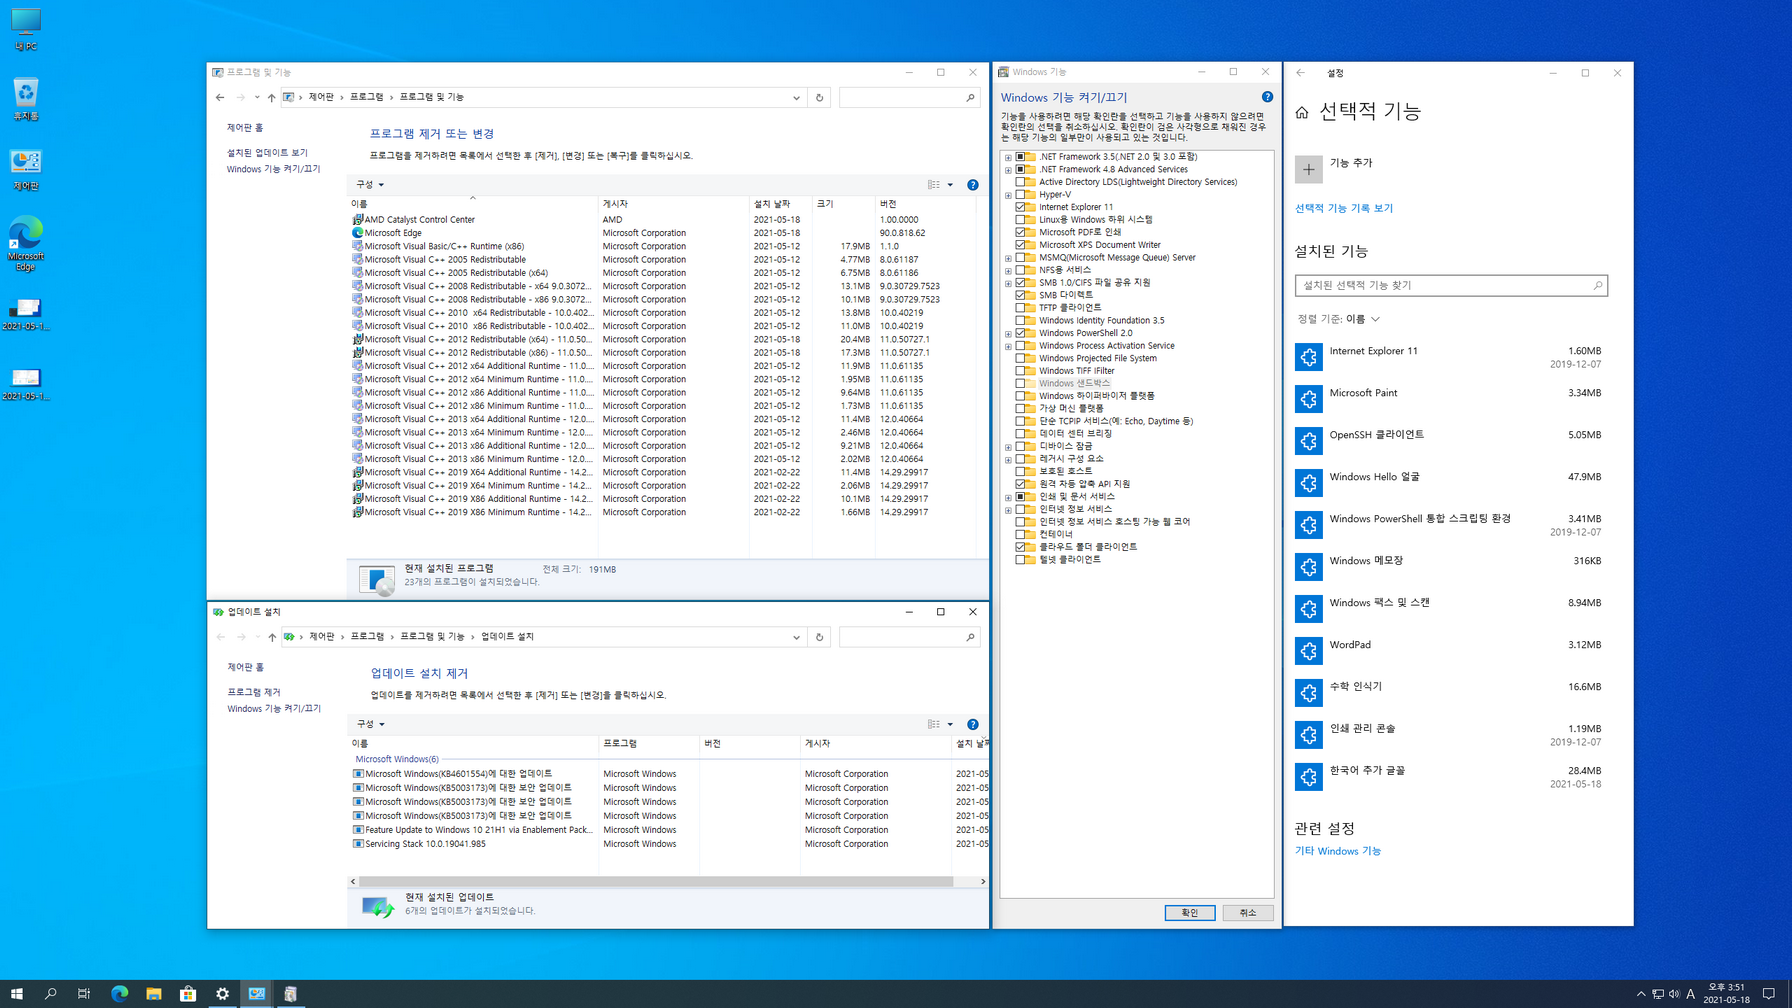This screenshot has height=1008, width=1792.
Task: Sort programs by 설치 날짜 column
Action: click(780, 204)
